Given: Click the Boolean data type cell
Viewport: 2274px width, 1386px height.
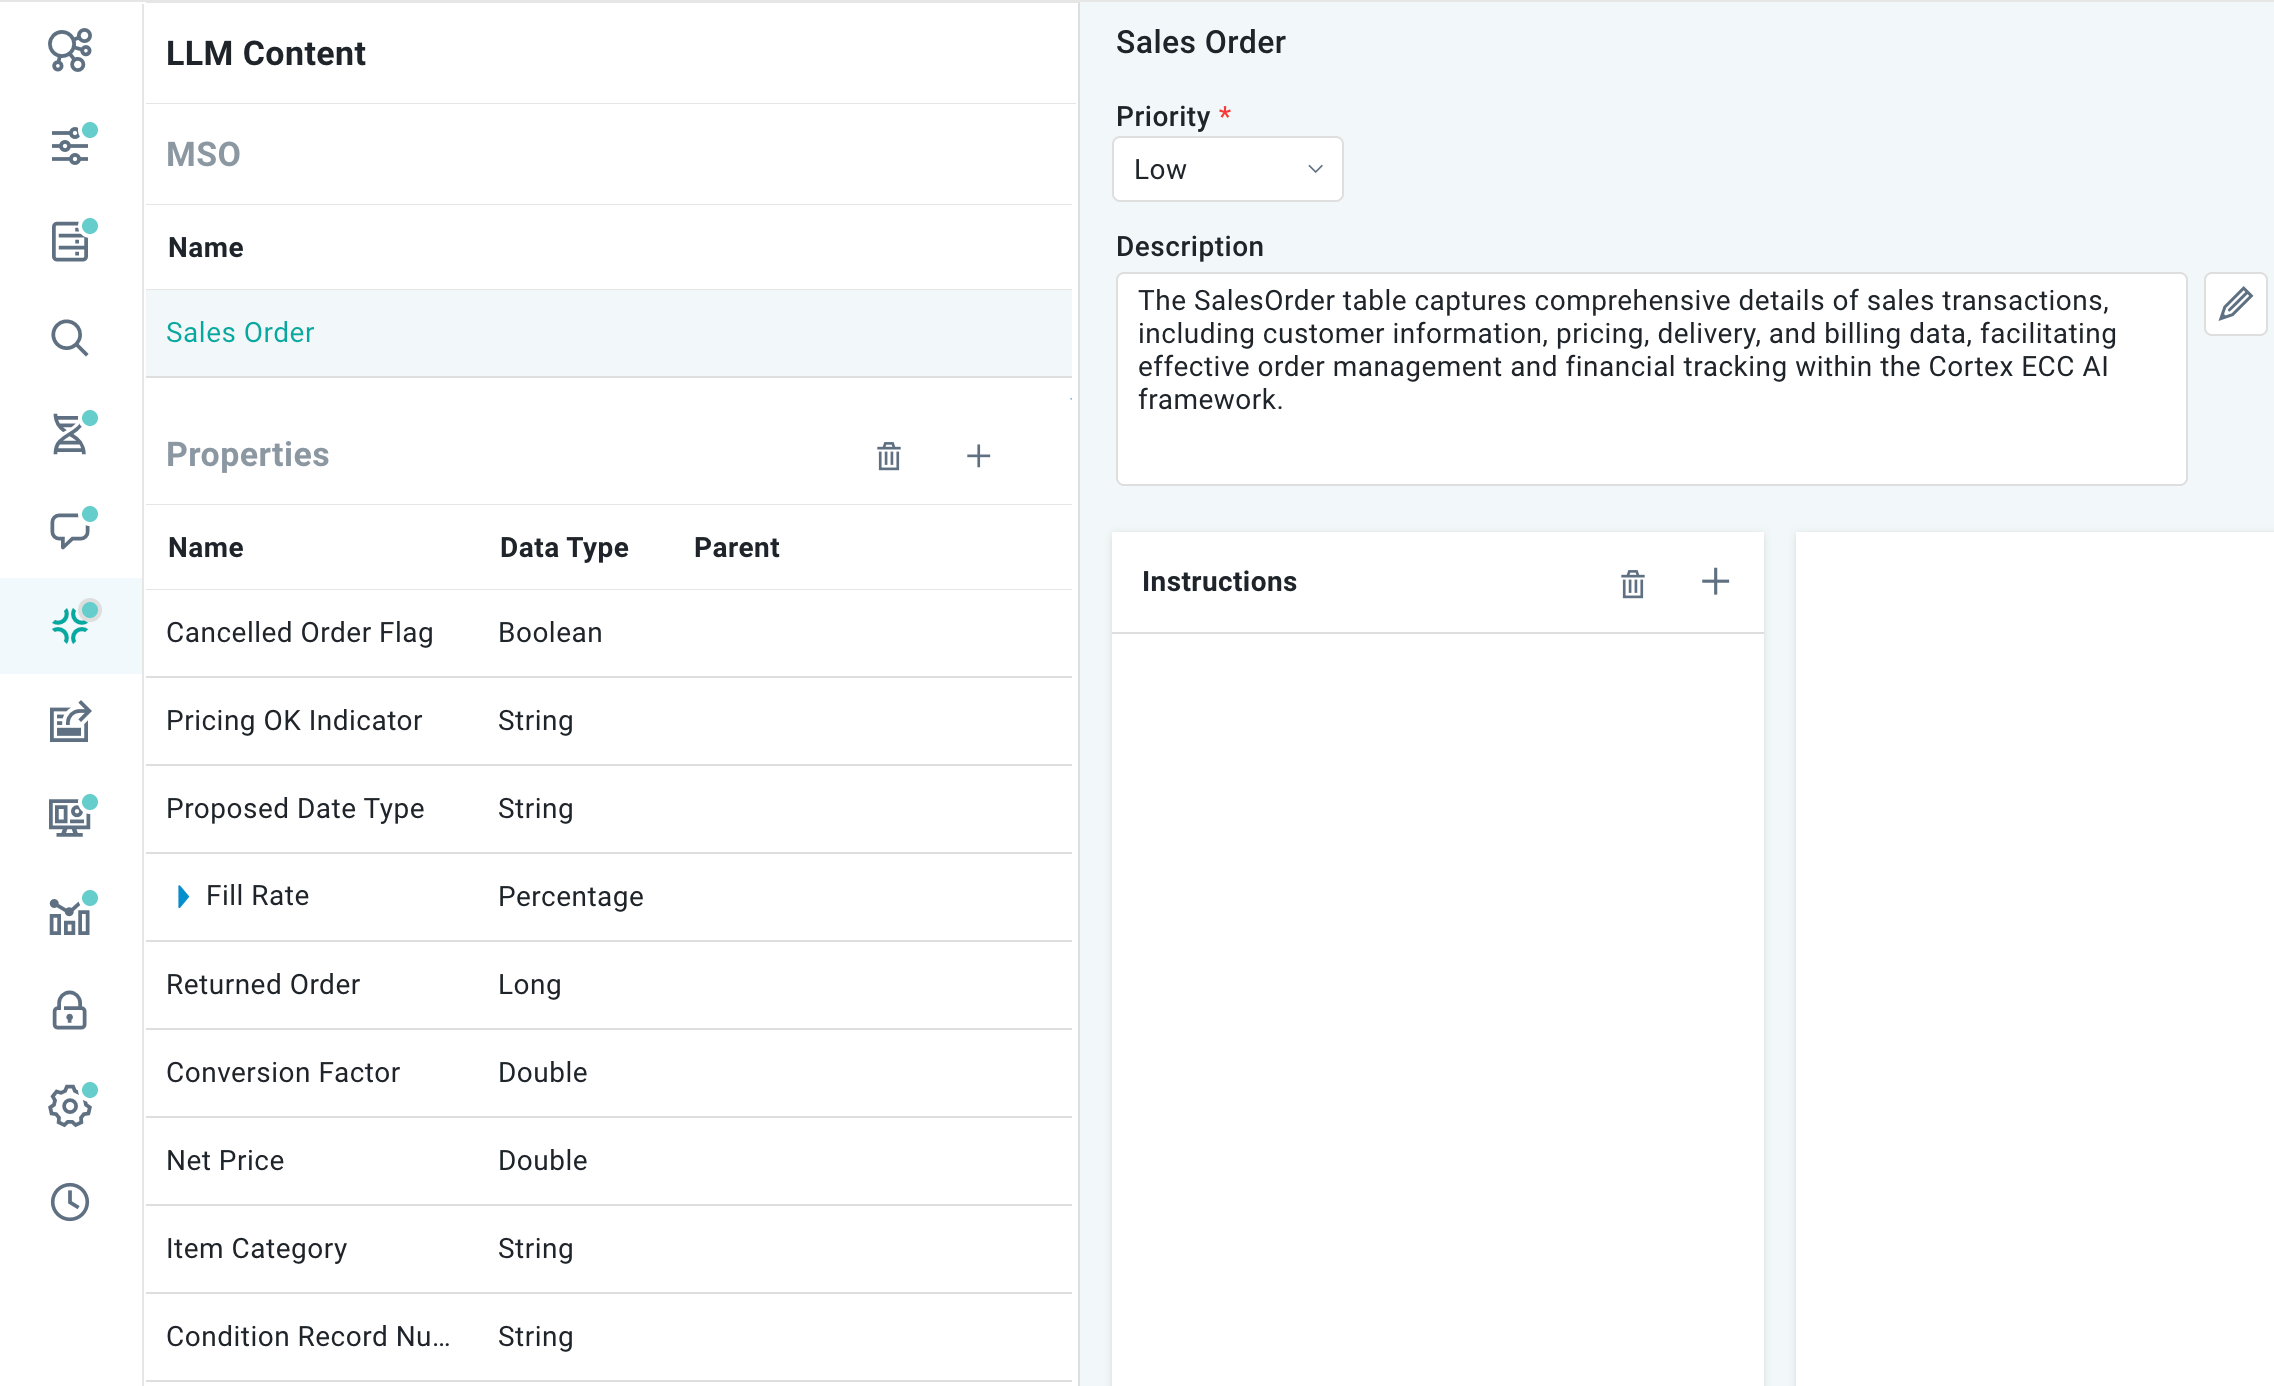Looking at the screenshot, I should click(550, 633).
